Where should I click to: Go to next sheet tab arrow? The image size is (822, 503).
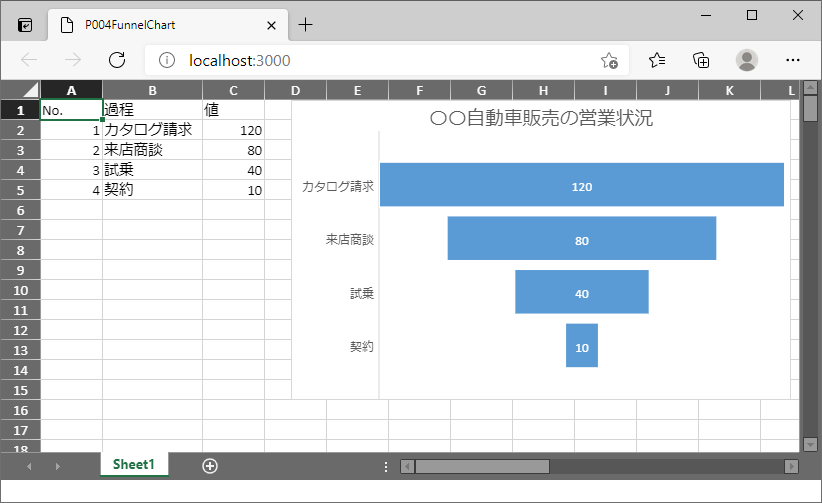(x=57, y=466)
